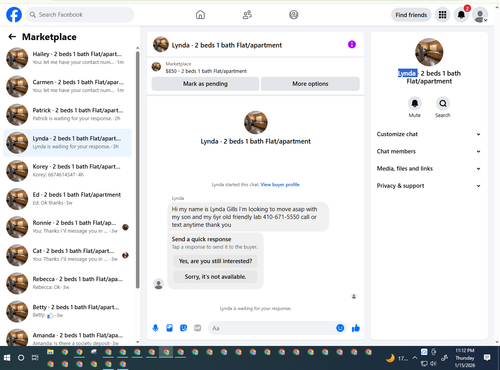The image size is (500, 370).
Task: Expand the Customize chat section
Action: click(429, 134)
